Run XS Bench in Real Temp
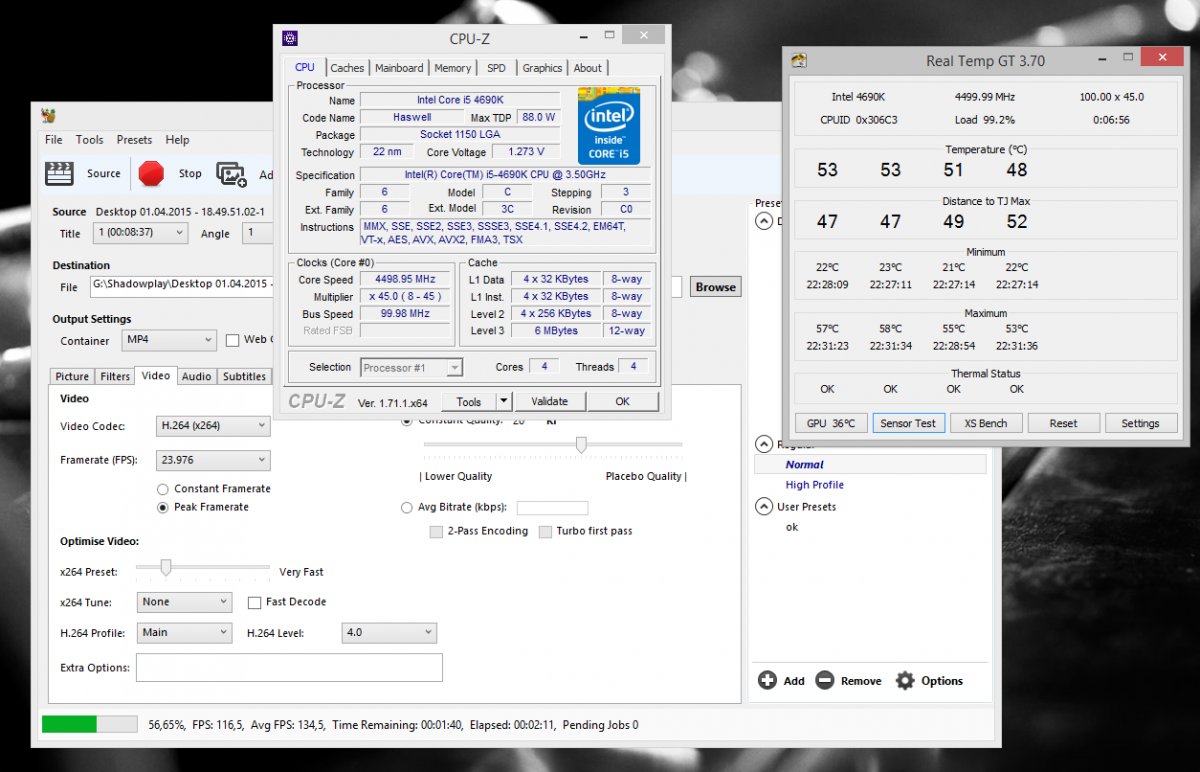This screenshot has width=1200, height=772. coord(986,423)
